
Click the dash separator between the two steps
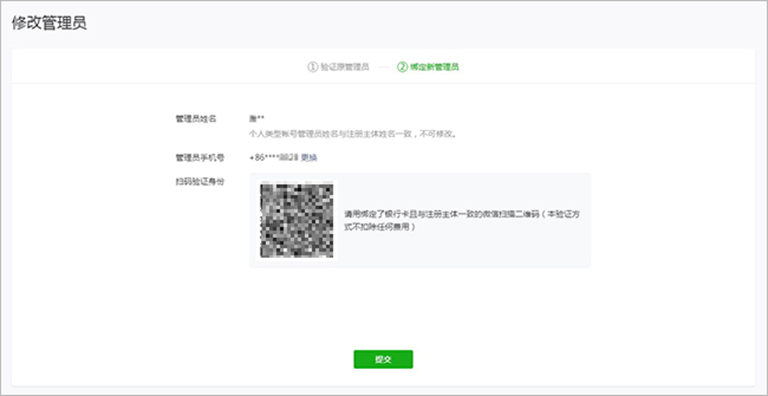(383, 68)
